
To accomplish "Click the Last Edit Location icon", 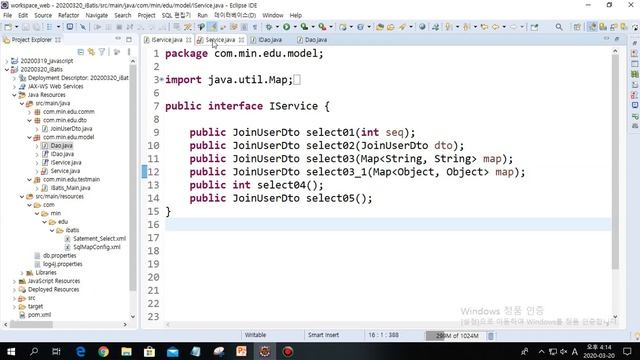I will click(x=484, y=27).
